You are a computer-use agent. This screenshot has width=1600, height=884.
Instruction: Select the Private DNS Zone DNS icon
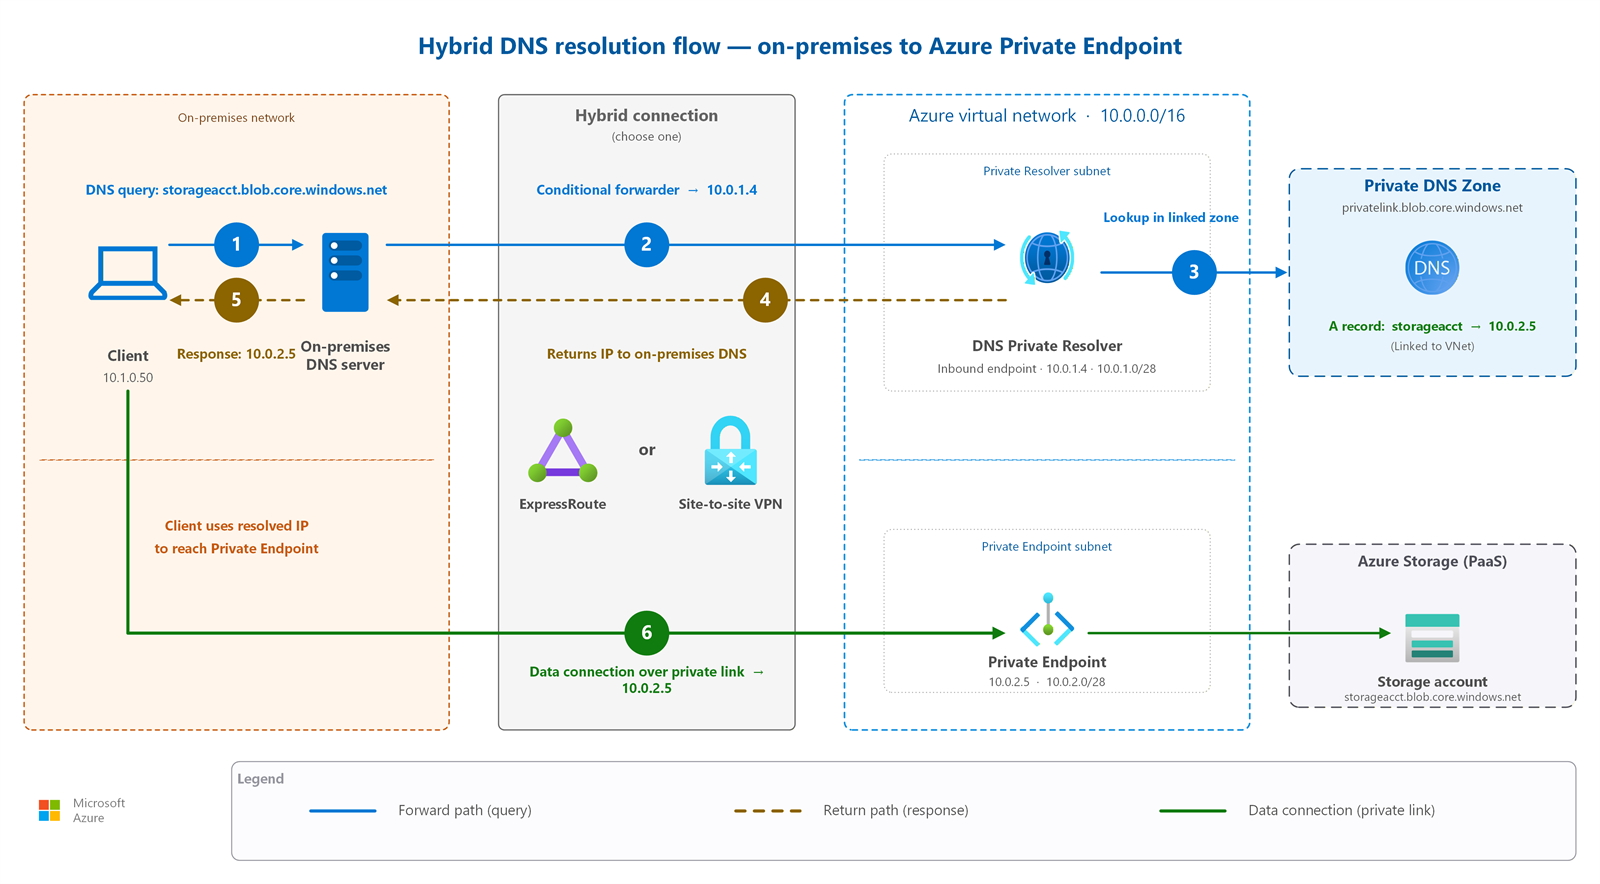pos(1432,267)
